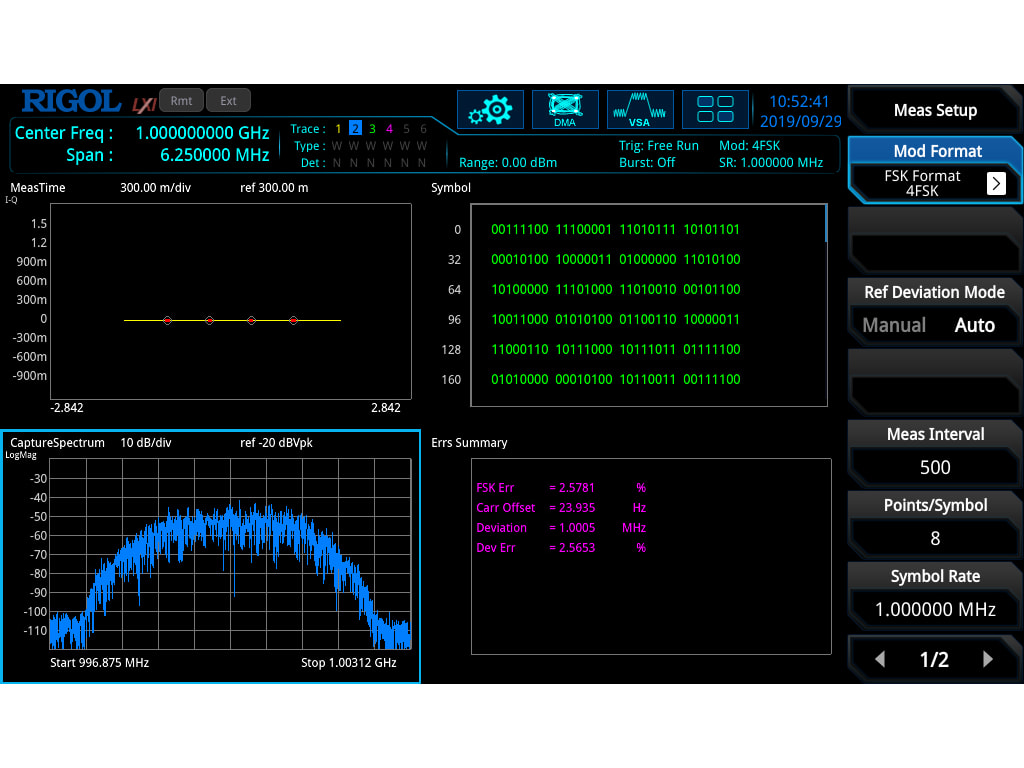This screenshot has width=1024, height=768.
Task: Select the Mod Format menu item
Action: click(935, 151)
